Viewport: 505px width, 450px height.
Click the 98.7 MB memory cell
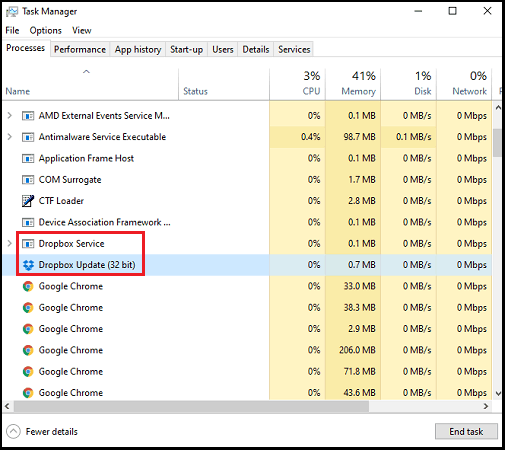(x=353, y=137)
